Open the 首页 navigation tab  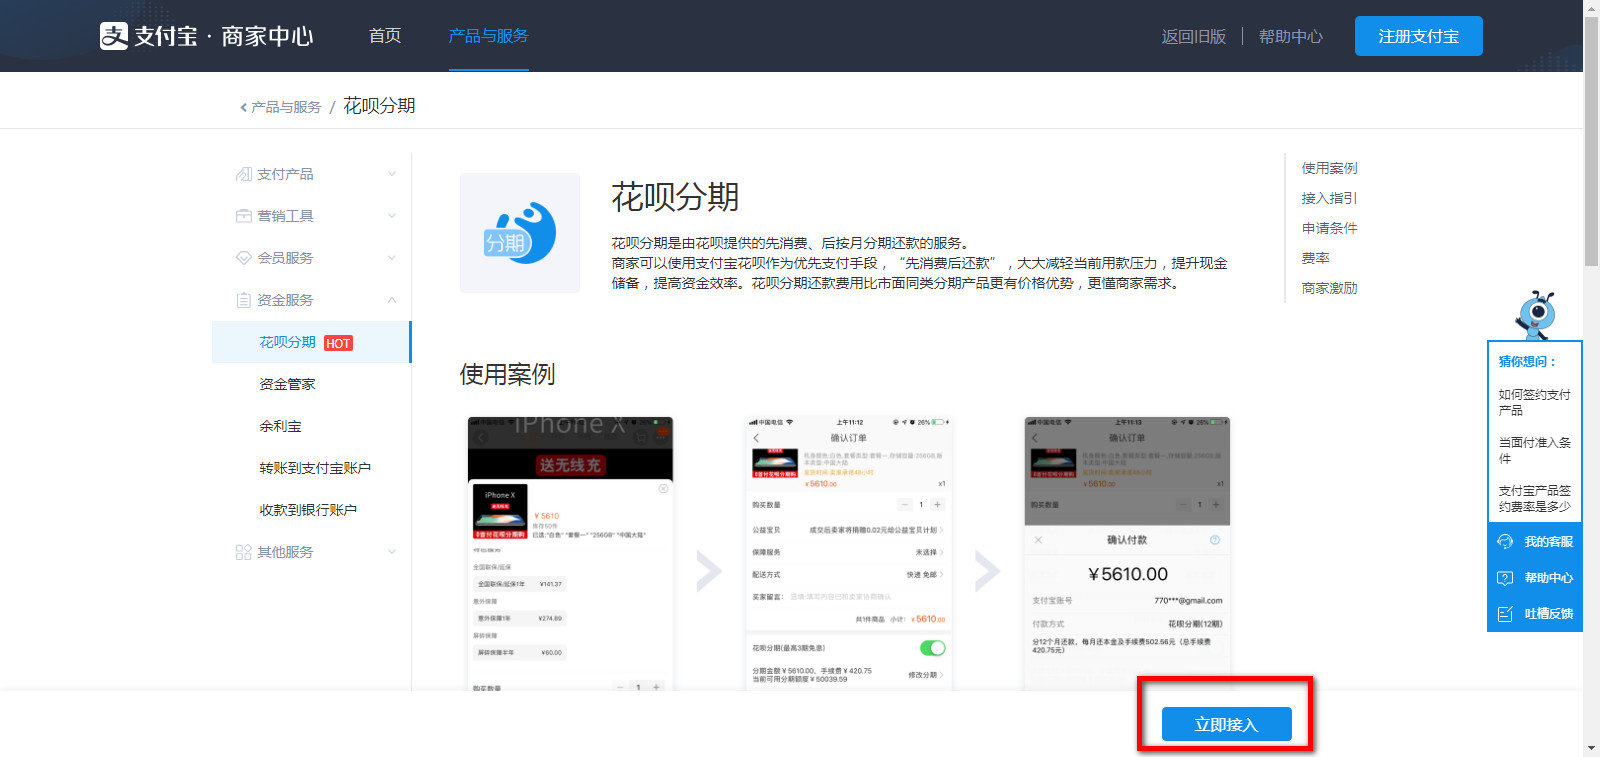pos(385,36)
